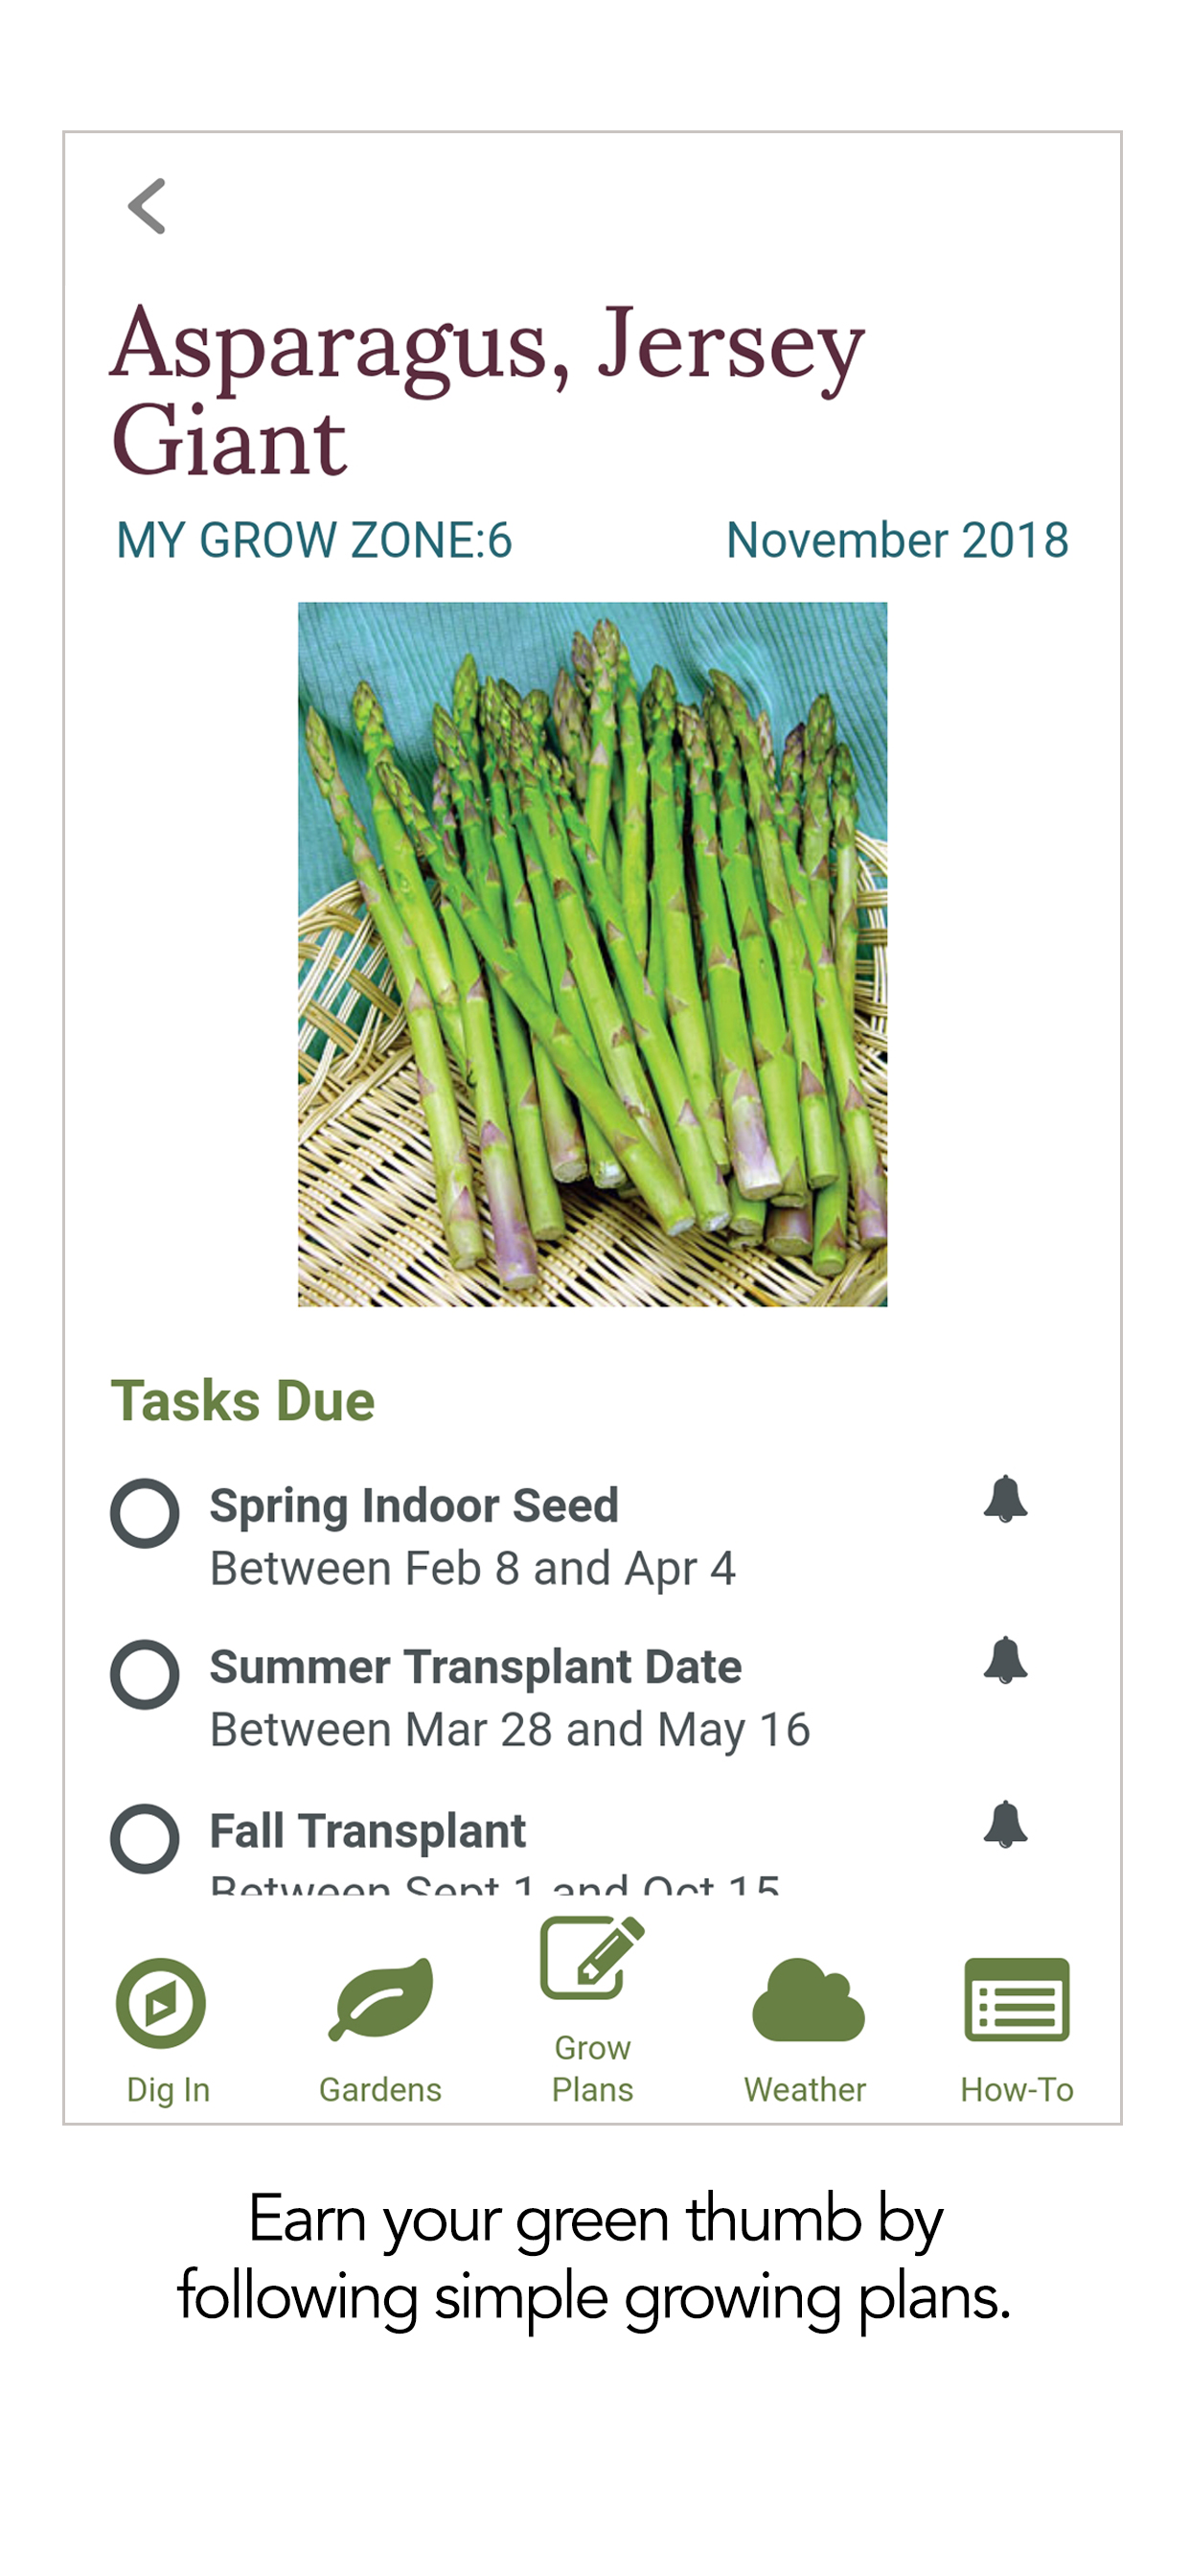
Task: Tap the Grow Plans tab label
Action: coord(592,2069)
